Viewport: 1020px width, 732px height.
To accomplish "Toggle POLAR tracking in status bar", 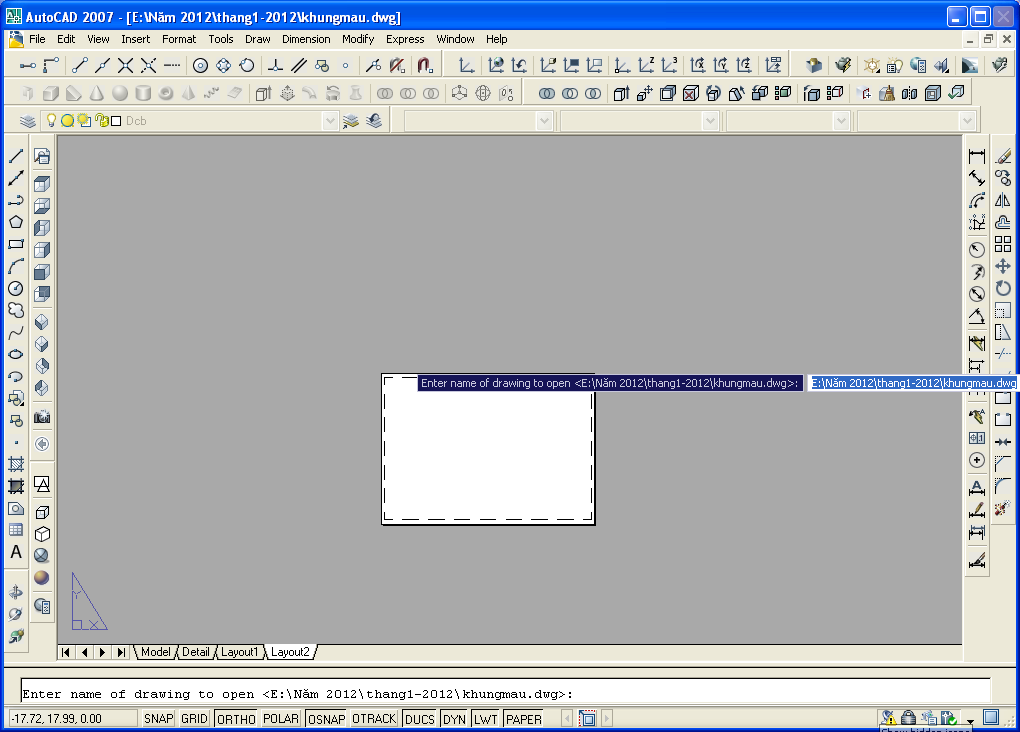I will click(x=281, y=718).
